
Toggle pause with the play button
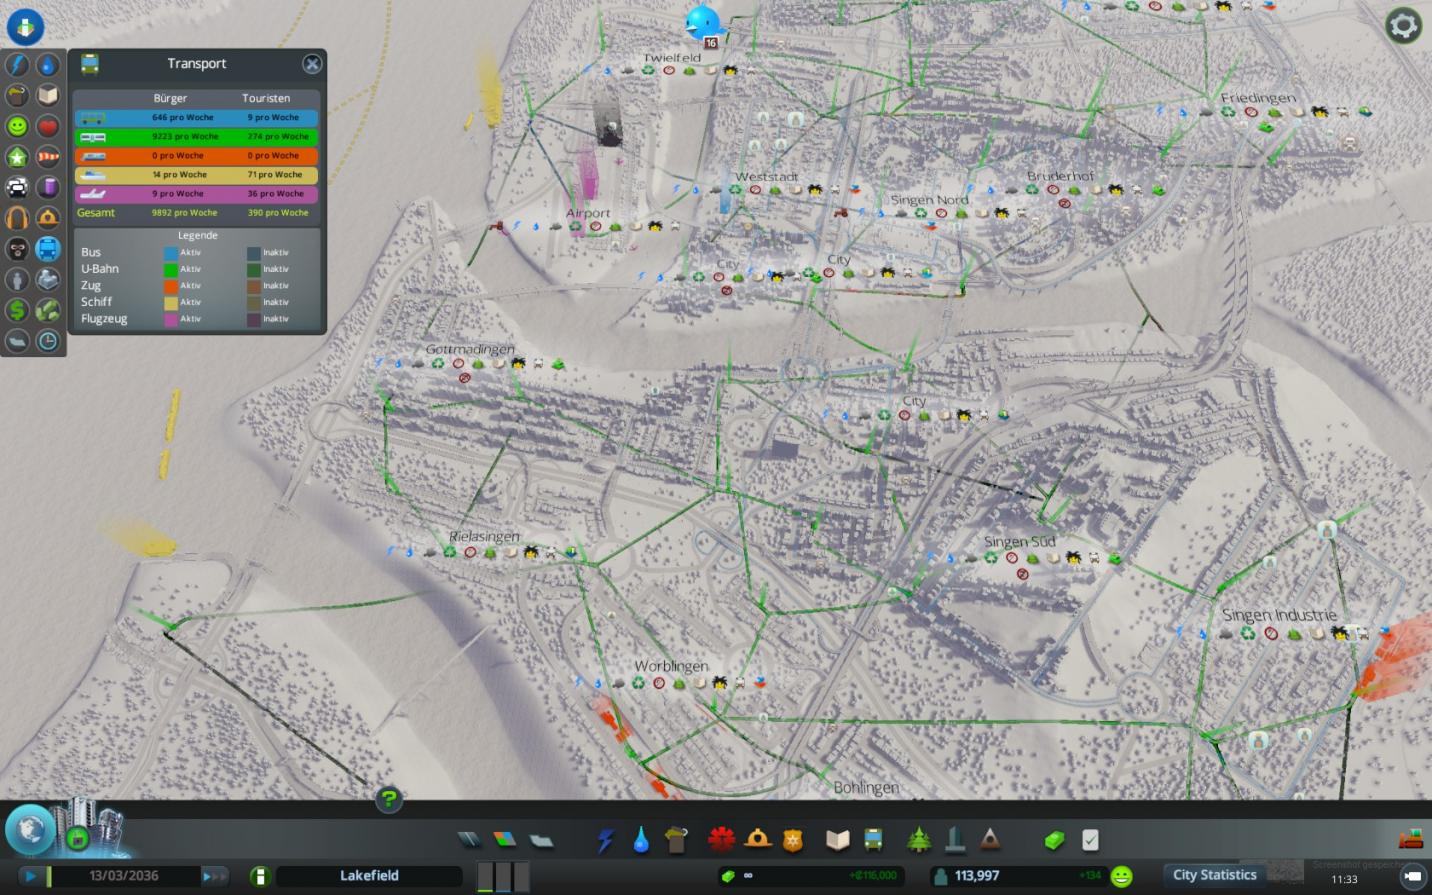click(x=30, y=876)
